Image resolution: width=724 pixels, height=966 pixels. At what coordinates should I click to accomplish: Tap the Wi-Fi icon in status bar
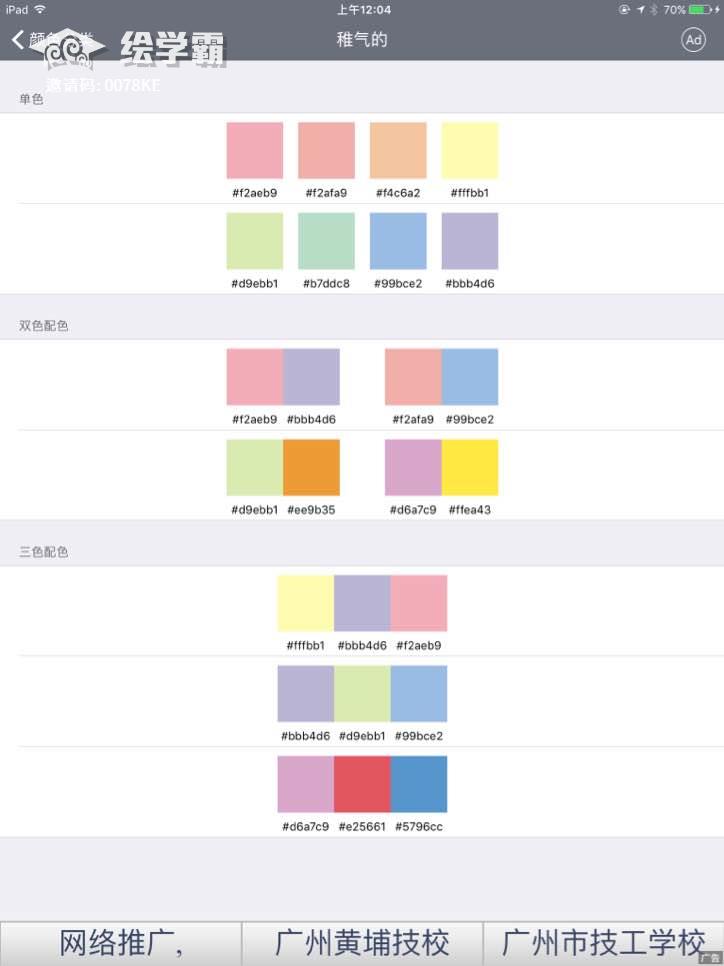[x=40, y=10]
